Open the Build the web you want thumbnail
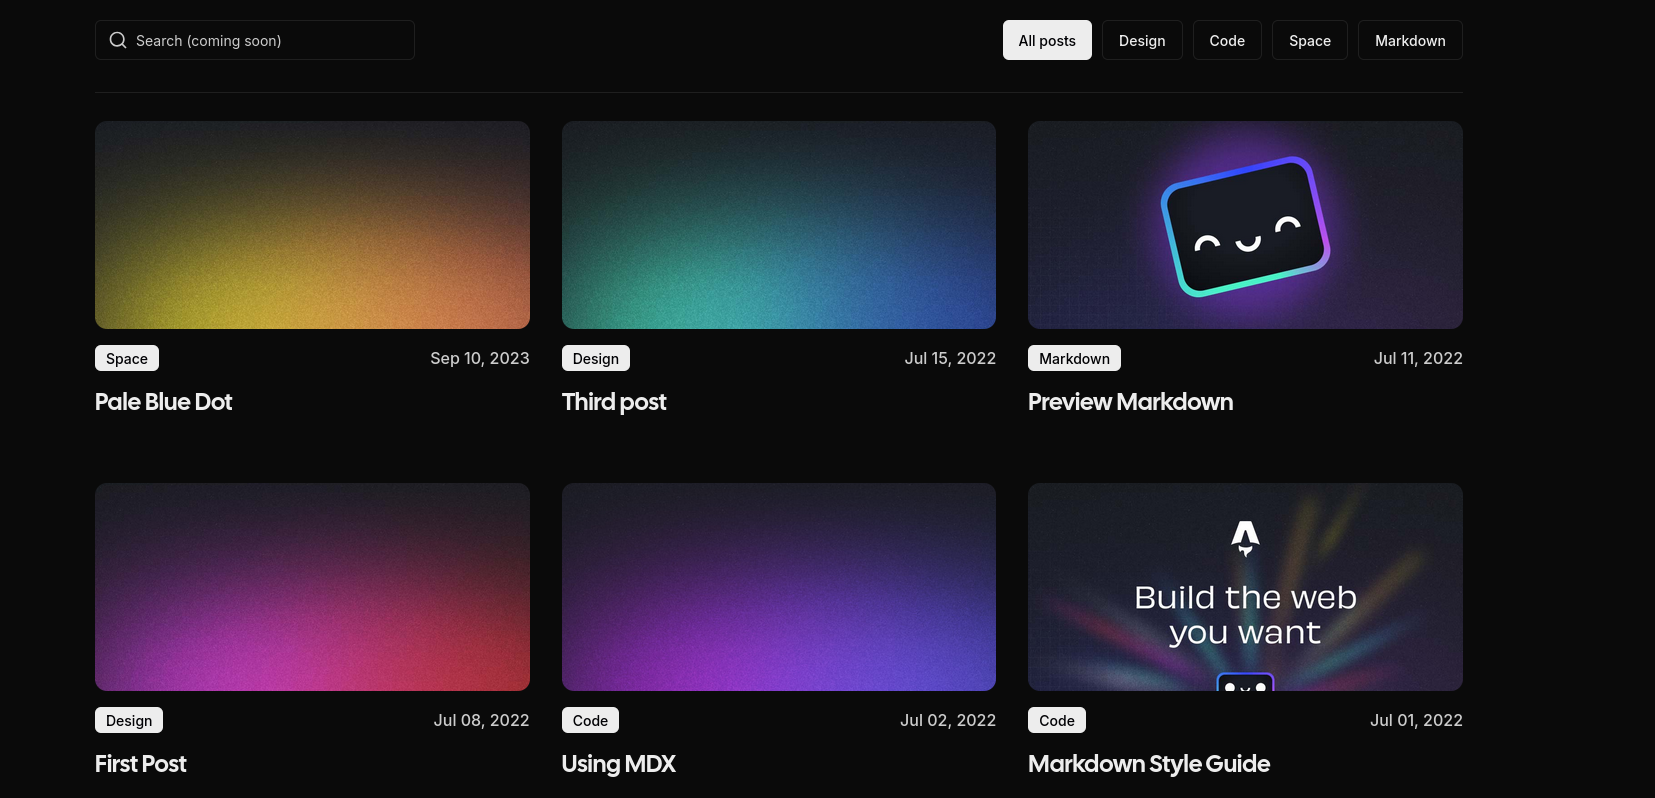The width and height of the screenshot is (1655, 798). pyautogui.click(x=1245, y=587)
